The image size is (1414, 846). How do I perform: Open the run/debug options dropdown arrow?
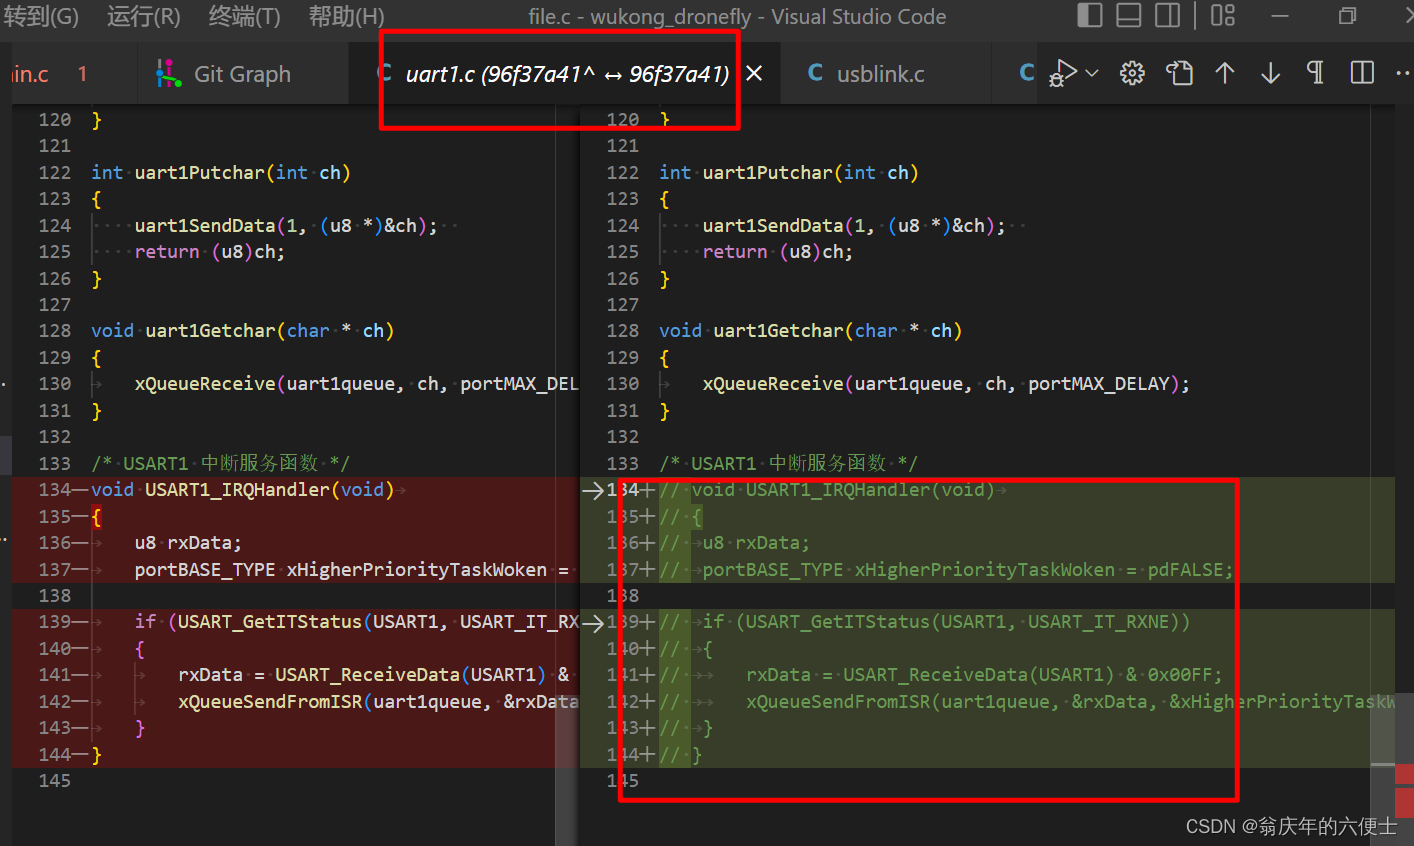click(1092, 73)
